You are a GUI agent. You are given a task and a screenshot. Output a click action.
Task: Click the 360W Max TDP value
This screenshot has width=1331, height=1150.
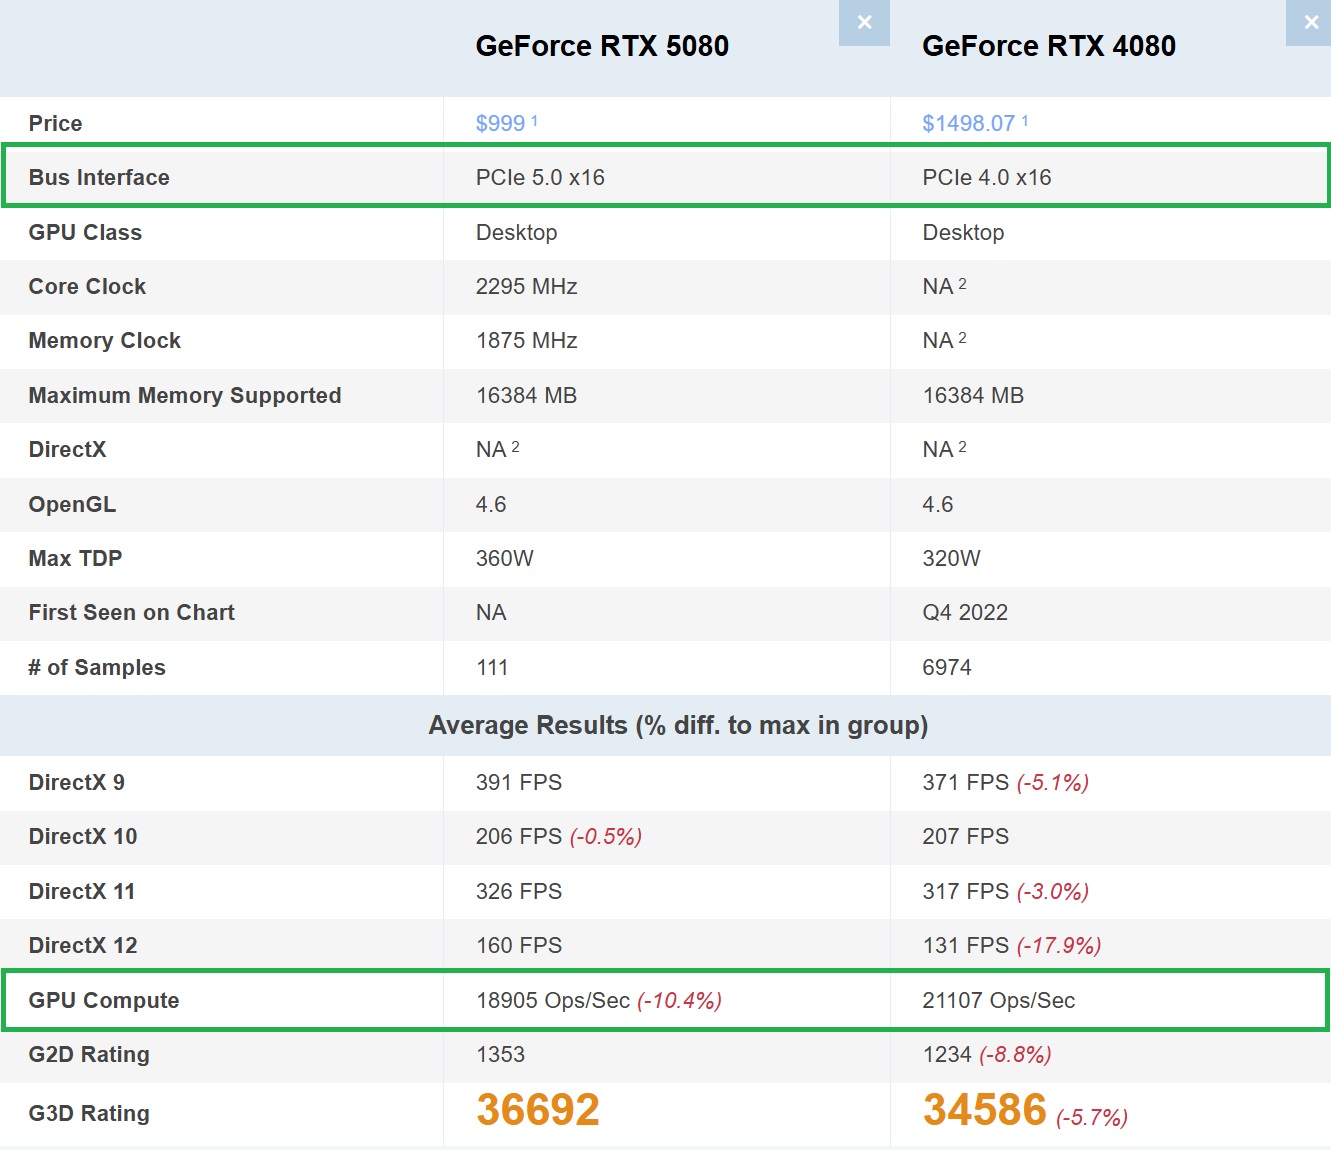coord(505,558)
